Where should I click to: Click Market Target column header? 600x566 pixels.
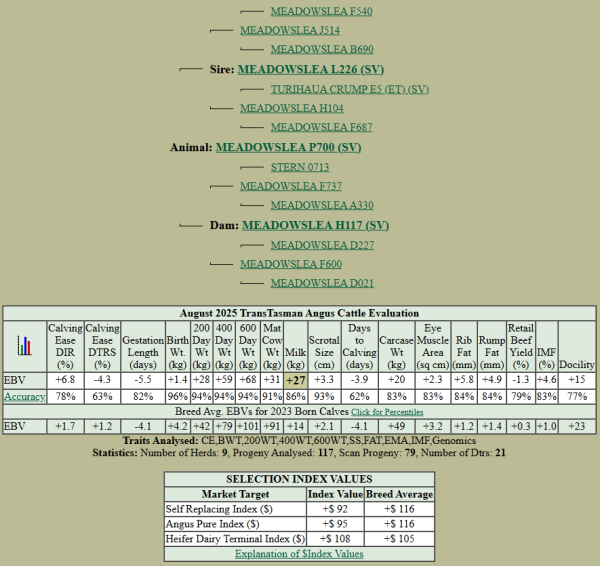click(x=235, y=494)
